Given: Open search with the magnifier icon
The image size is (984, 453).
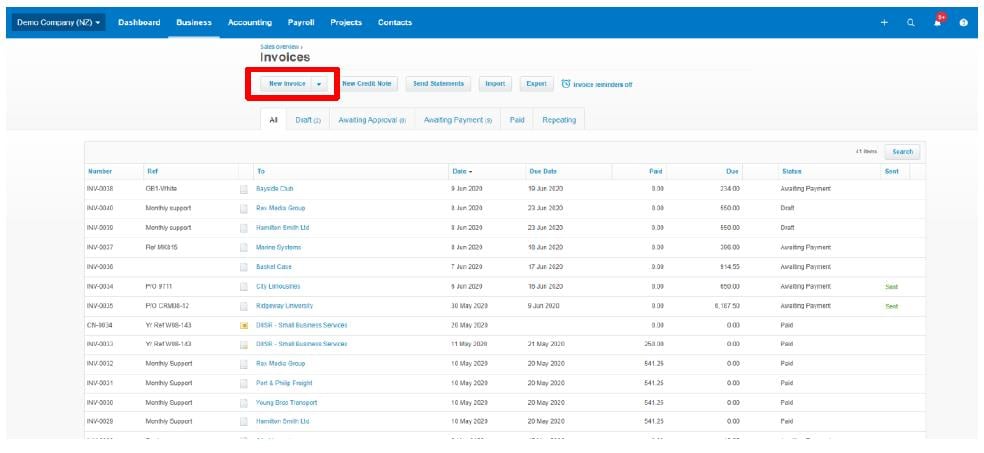Looking at the screenshot, I should click(x=911, y=23).
